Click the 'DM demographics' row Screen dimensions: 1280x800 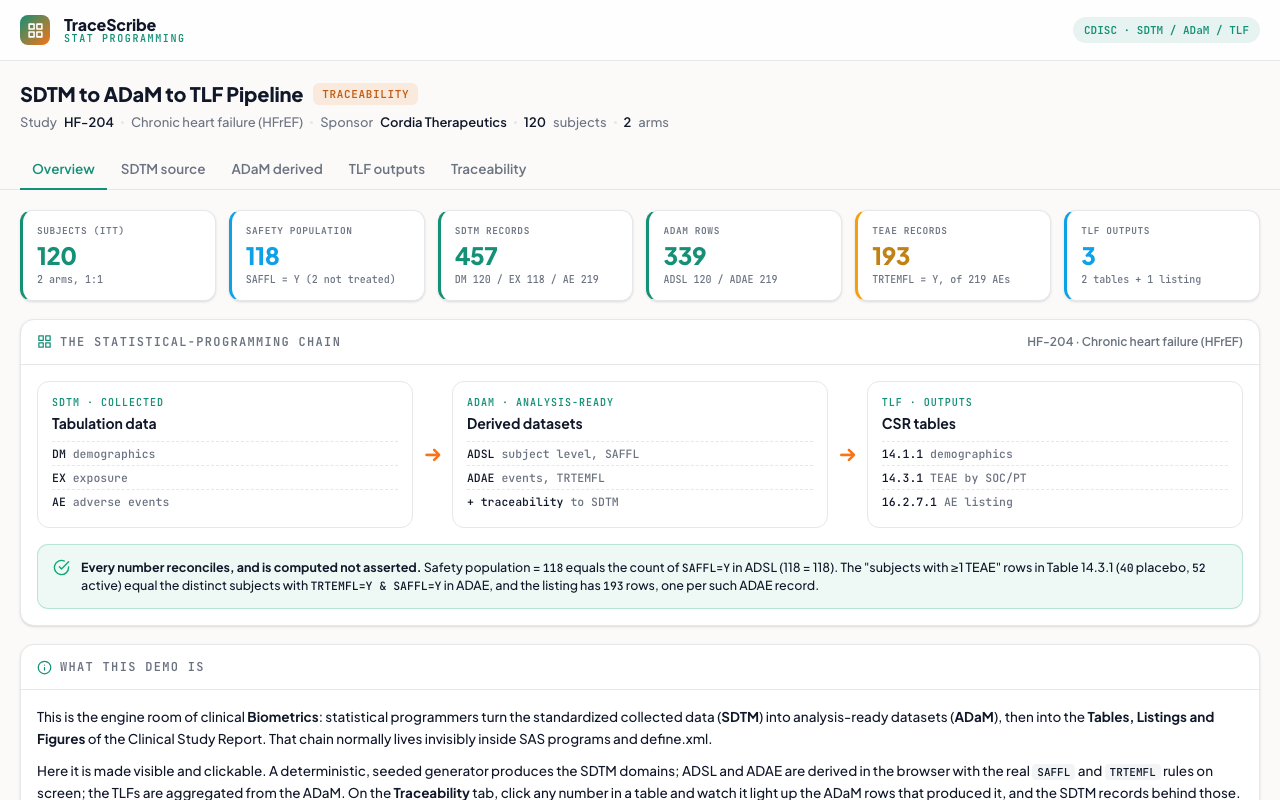225,454
